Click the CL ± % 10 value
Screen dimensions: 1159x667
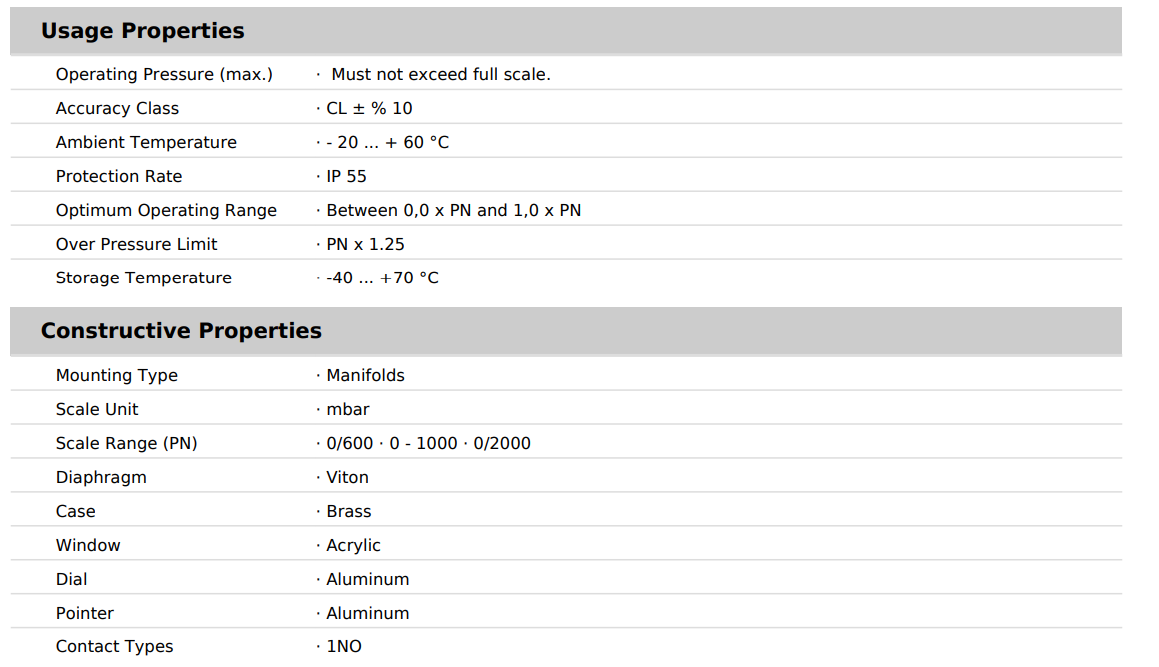tap(369, 109)
